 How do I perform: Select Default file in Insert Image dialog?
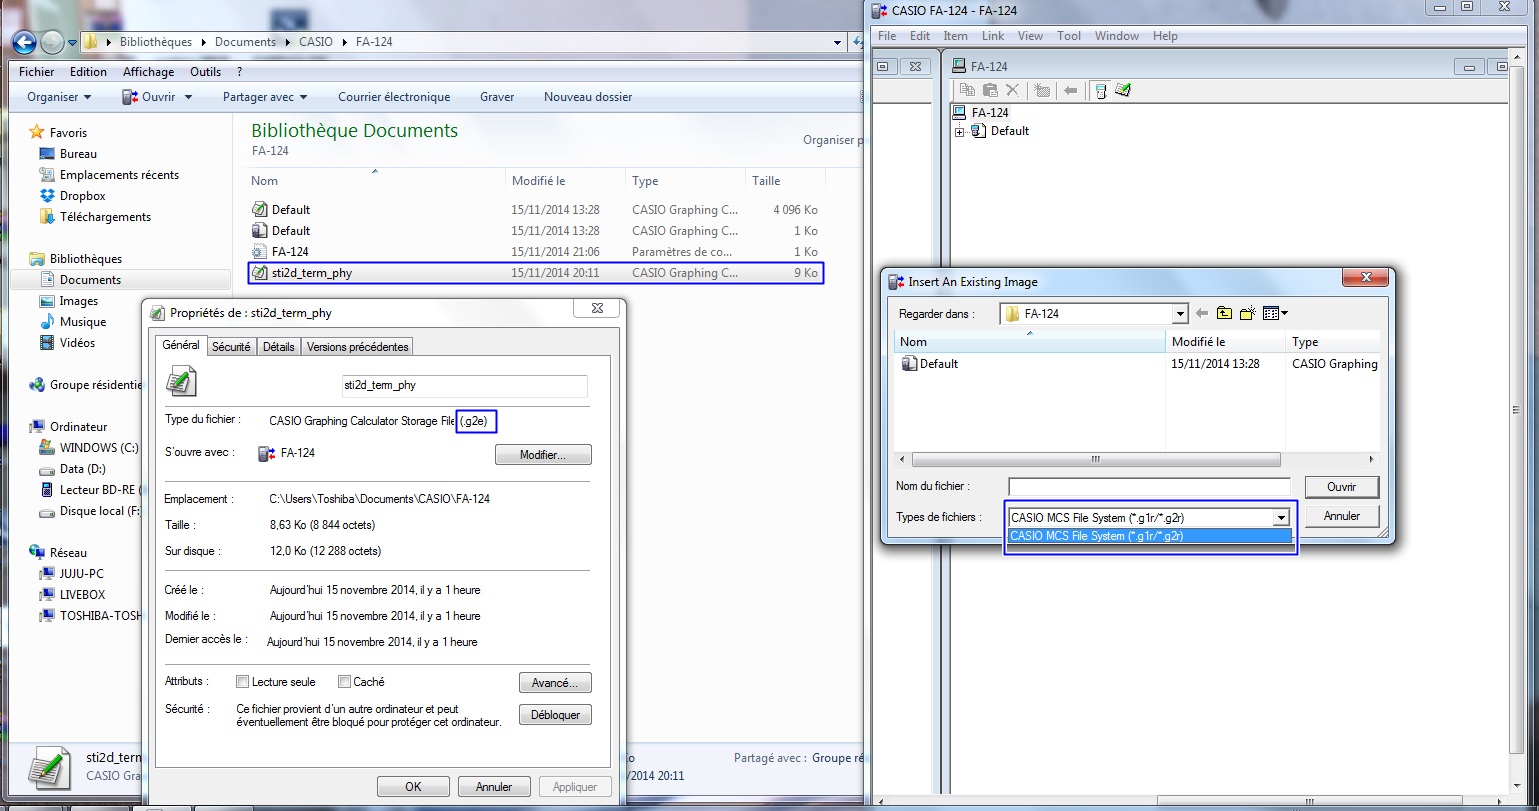(930, 364)
